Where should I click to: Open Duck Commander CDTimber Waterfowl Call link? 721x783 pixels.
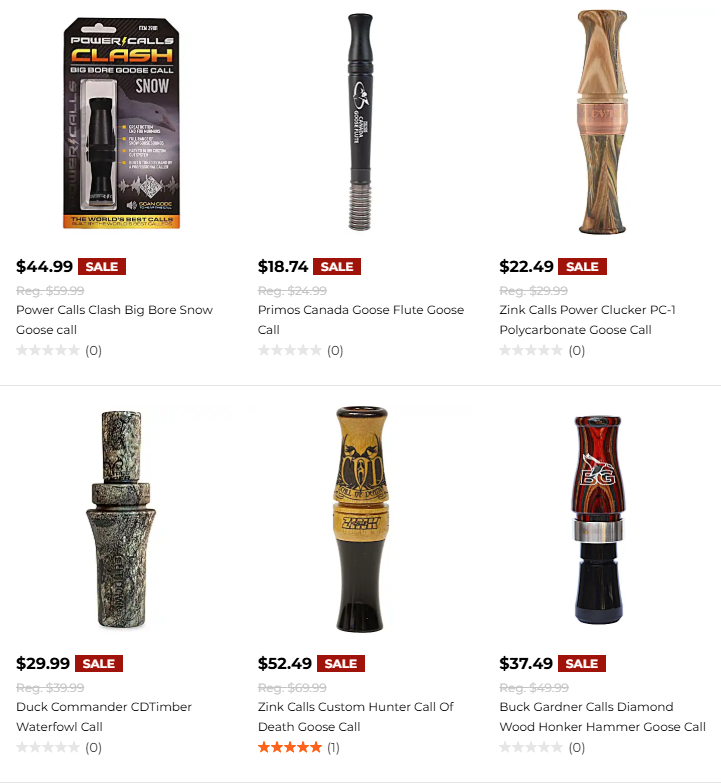coord(104,717)
